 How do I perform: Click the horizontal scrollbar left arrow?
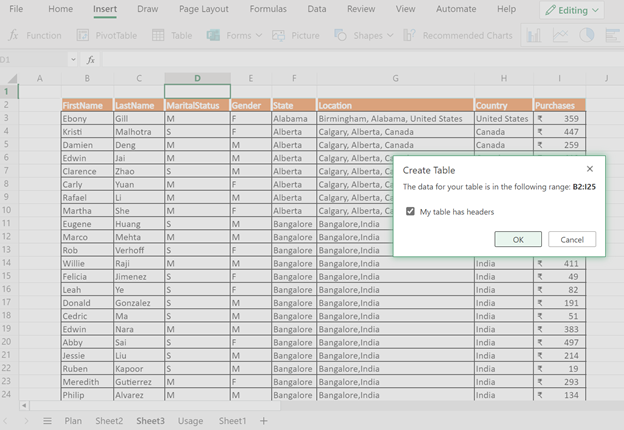pyautogui.click(x=24, y=405)
